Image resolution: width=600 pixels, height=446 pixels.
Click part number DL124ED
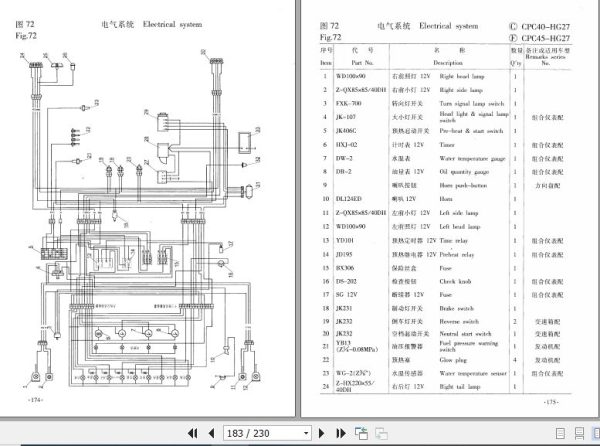pyautogui.click(x=348, y=199)
